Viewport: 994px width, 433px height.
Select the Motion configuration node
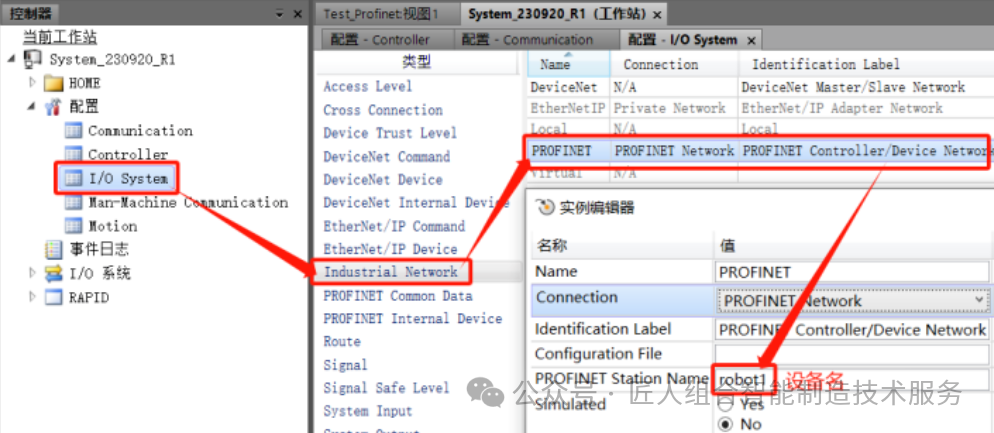(112, 227)
